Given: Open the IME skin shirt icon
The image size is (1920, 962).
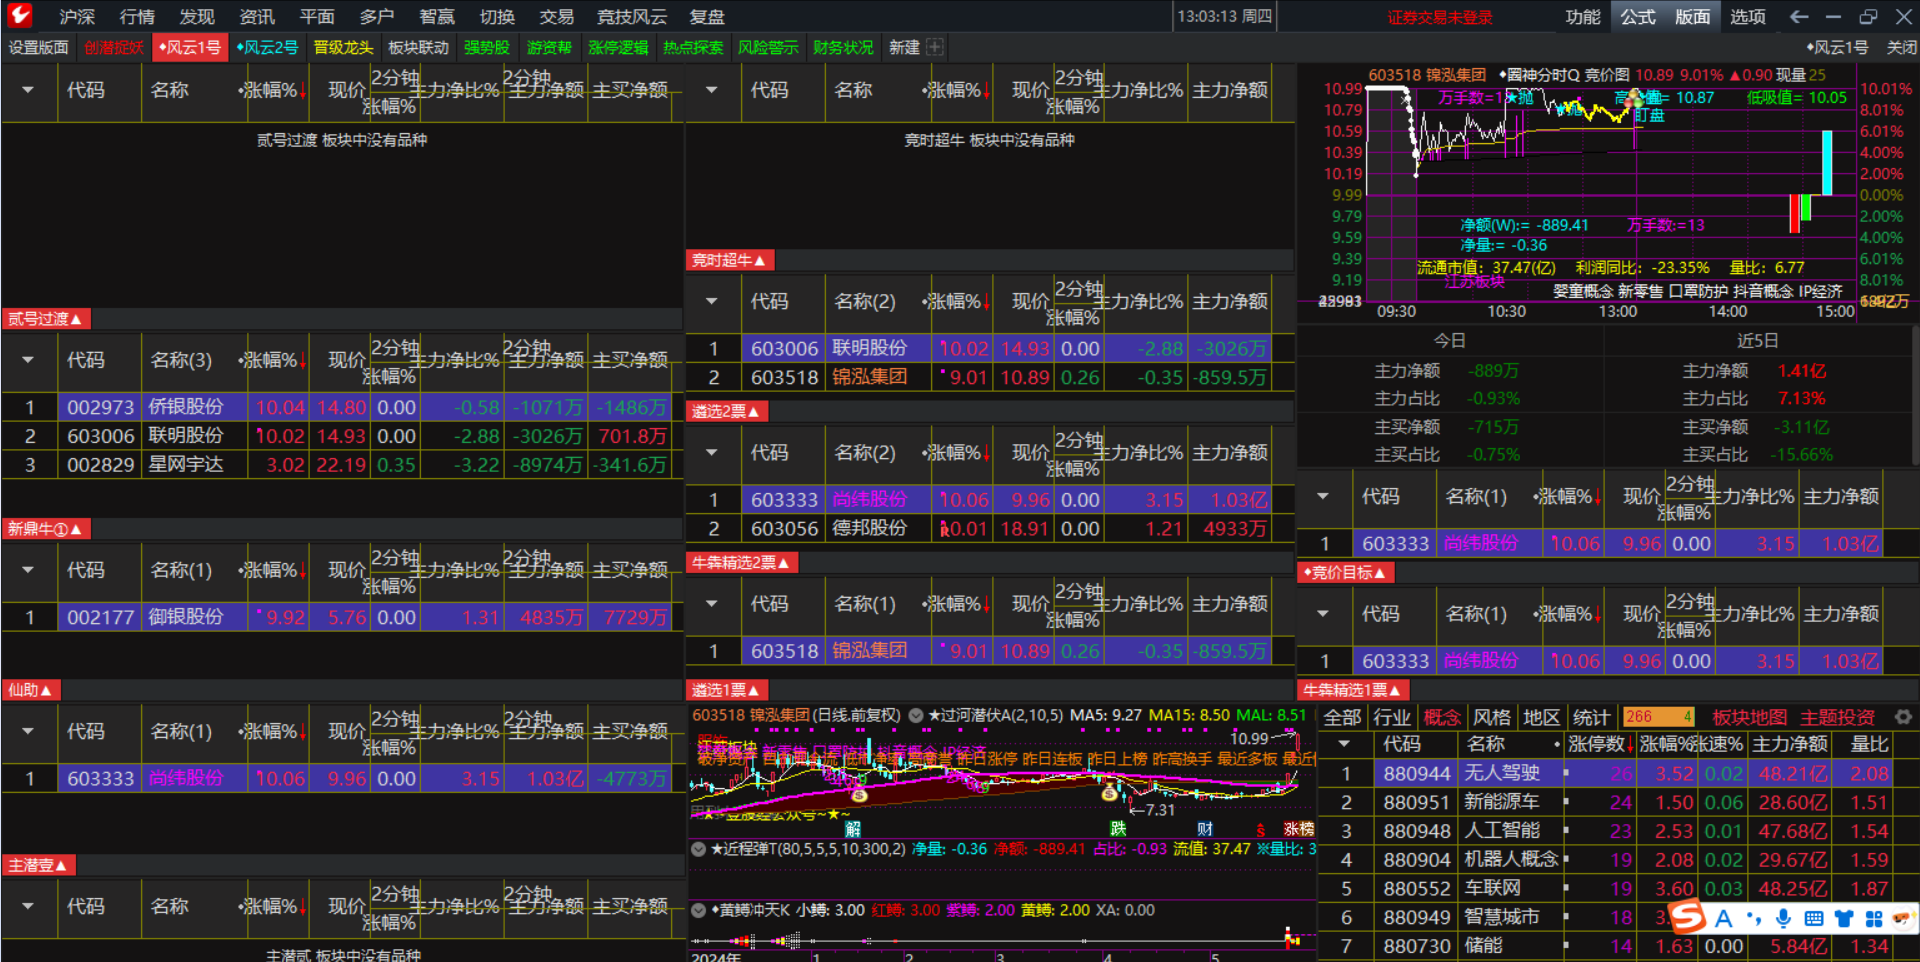Looking at the screenshot, I should pyautogui.click(x=1844, y=918).
